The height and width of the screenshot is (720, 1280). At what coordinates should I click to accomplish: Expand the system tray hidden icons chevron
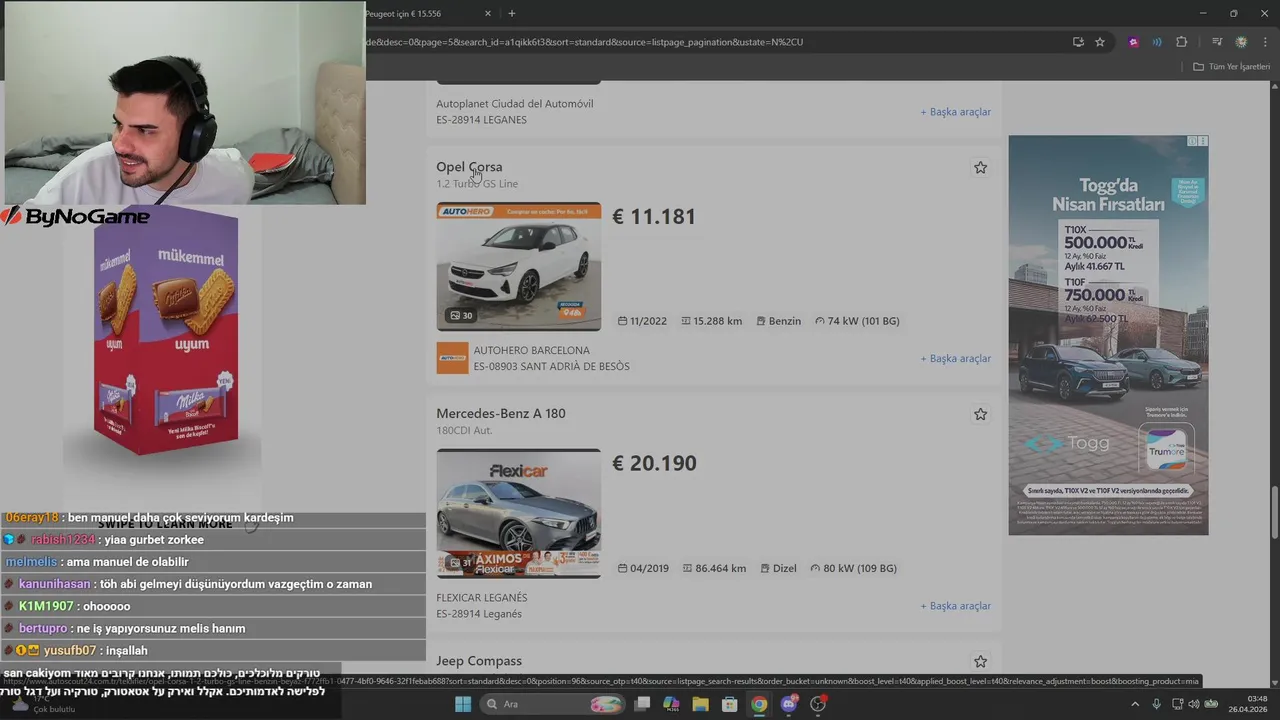click(1134, 705)
